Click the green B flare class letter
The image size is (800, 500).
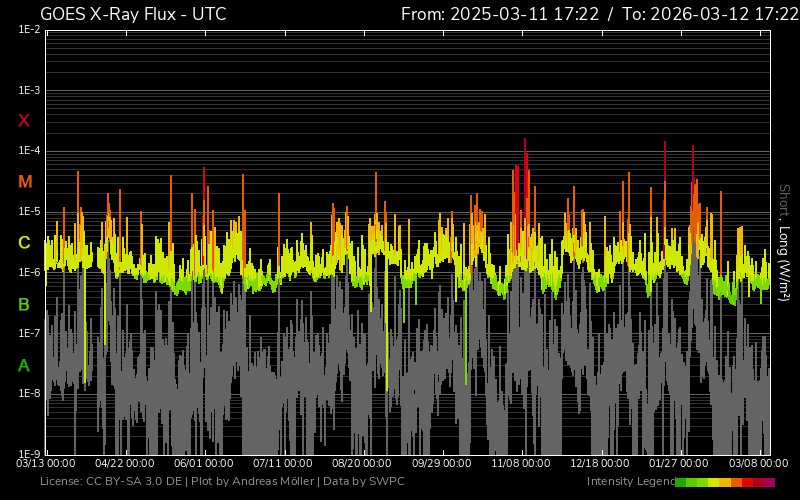coord(24,305)
